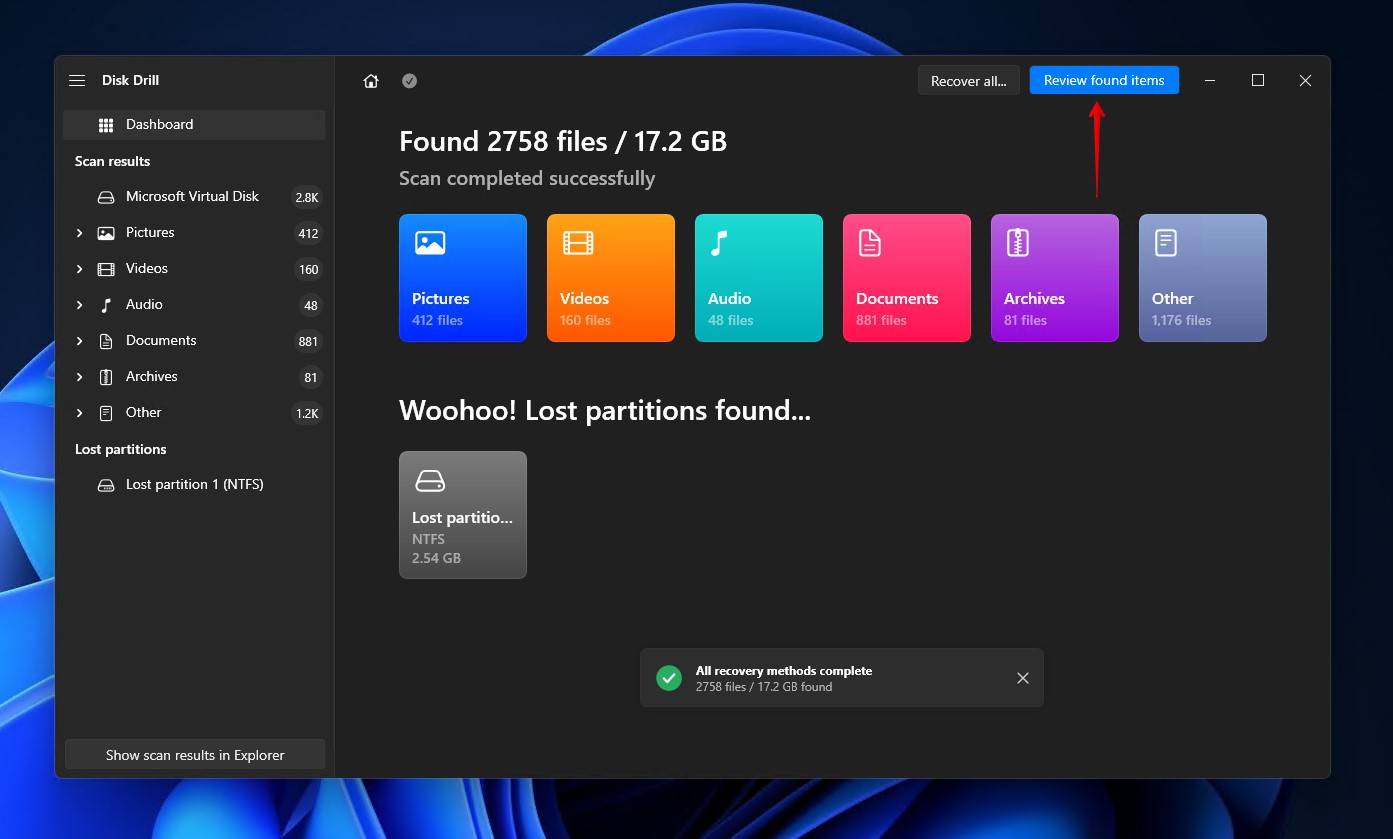Expand the Audio tree node
The image size is (1393, 839).
[79, 305]
